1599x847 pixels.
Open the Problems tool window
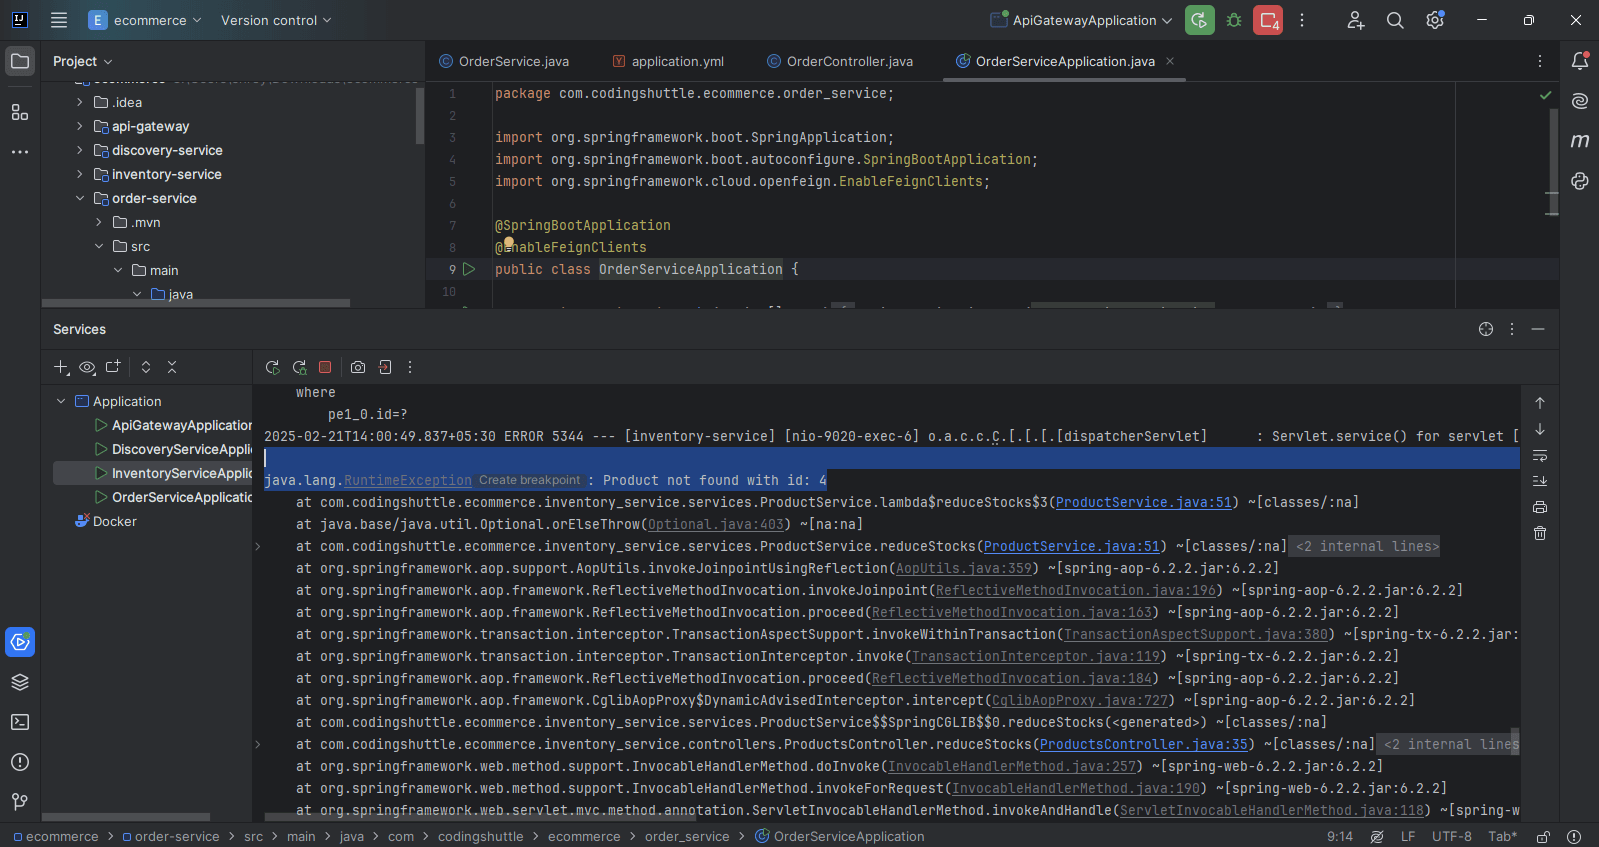point(20,762)
